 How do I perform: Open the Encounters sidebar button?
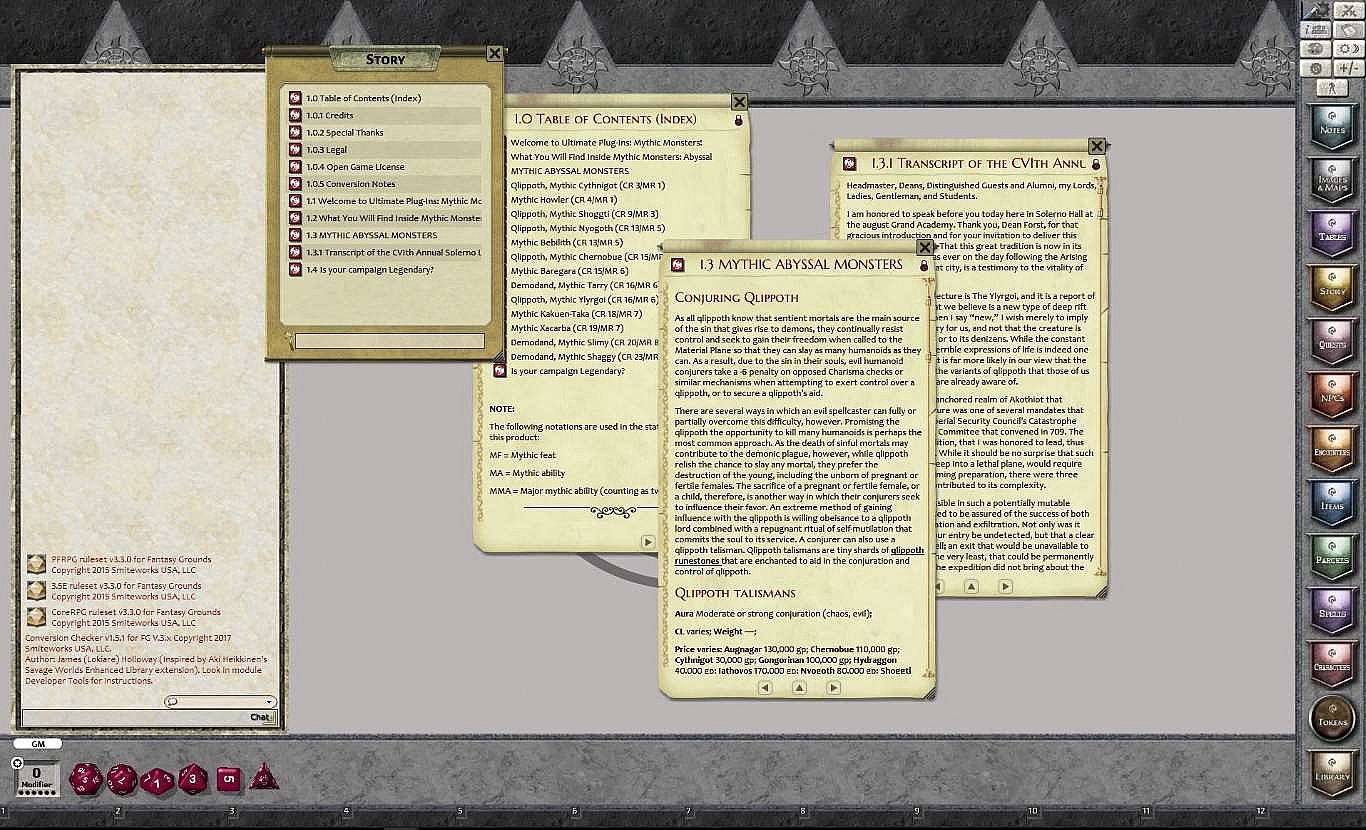tap(1332, 450)
